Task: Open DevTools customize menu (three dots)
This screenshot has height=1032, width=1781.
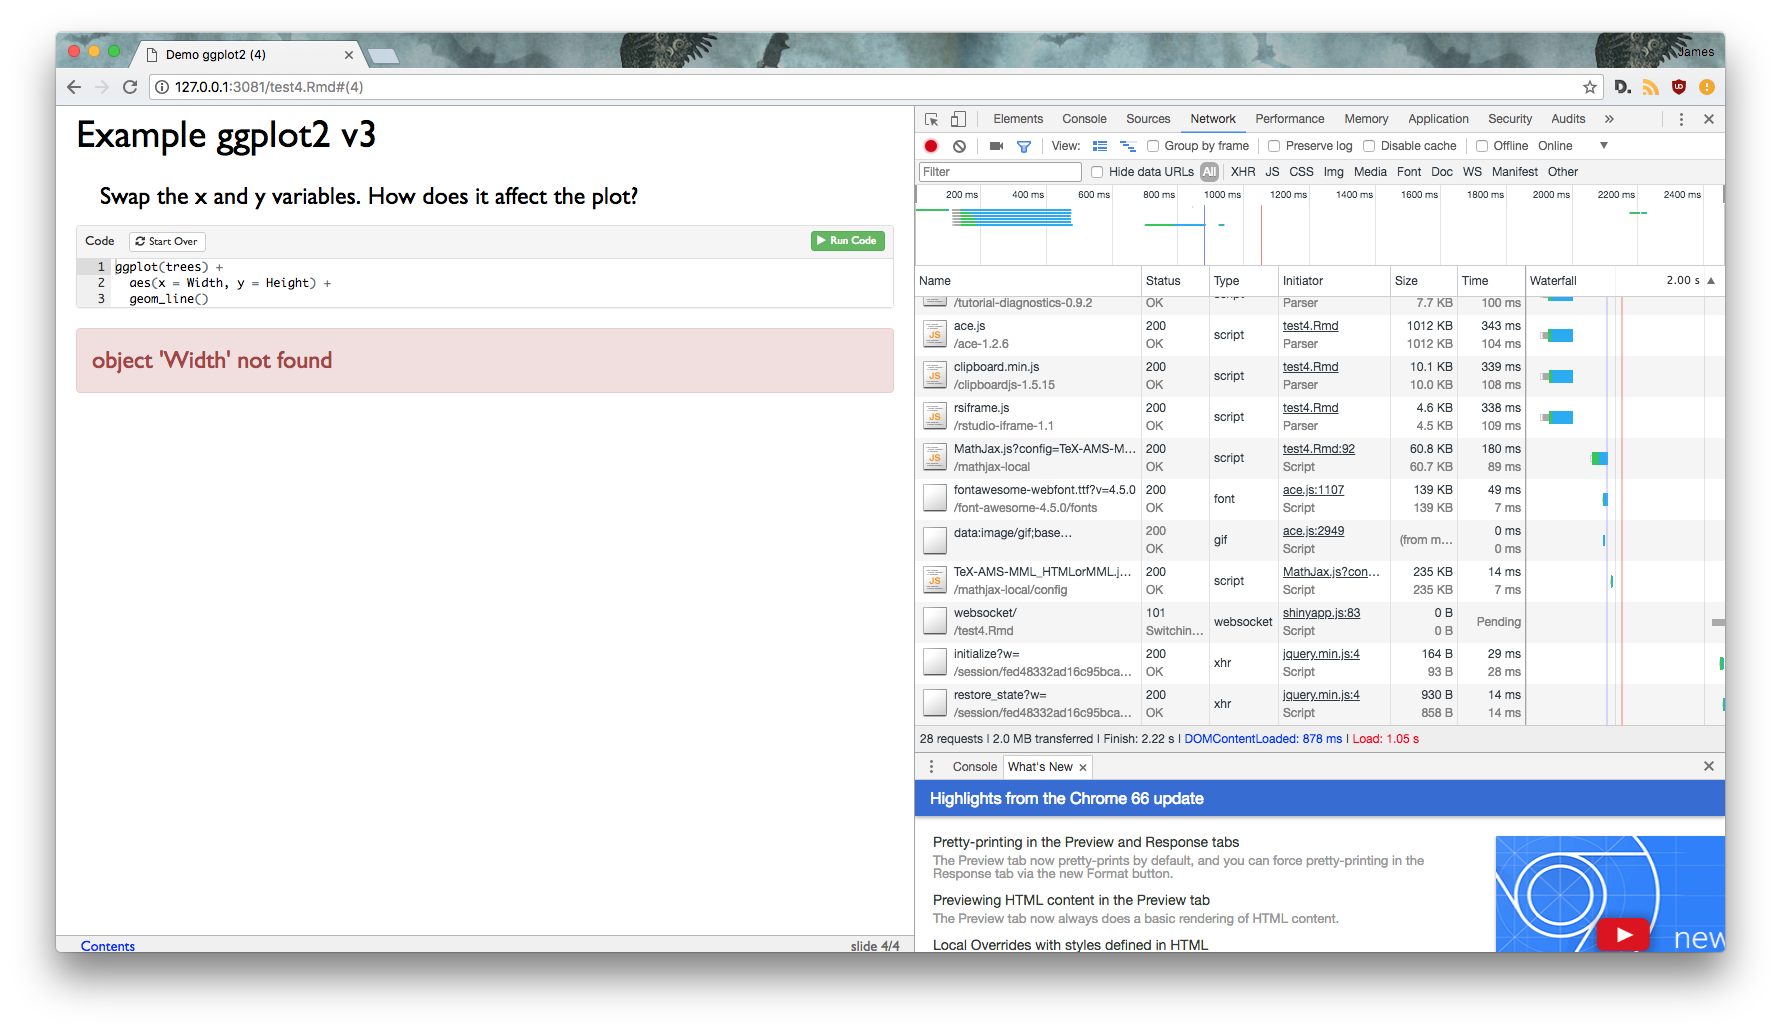Action: click(x=1681, y=118)
